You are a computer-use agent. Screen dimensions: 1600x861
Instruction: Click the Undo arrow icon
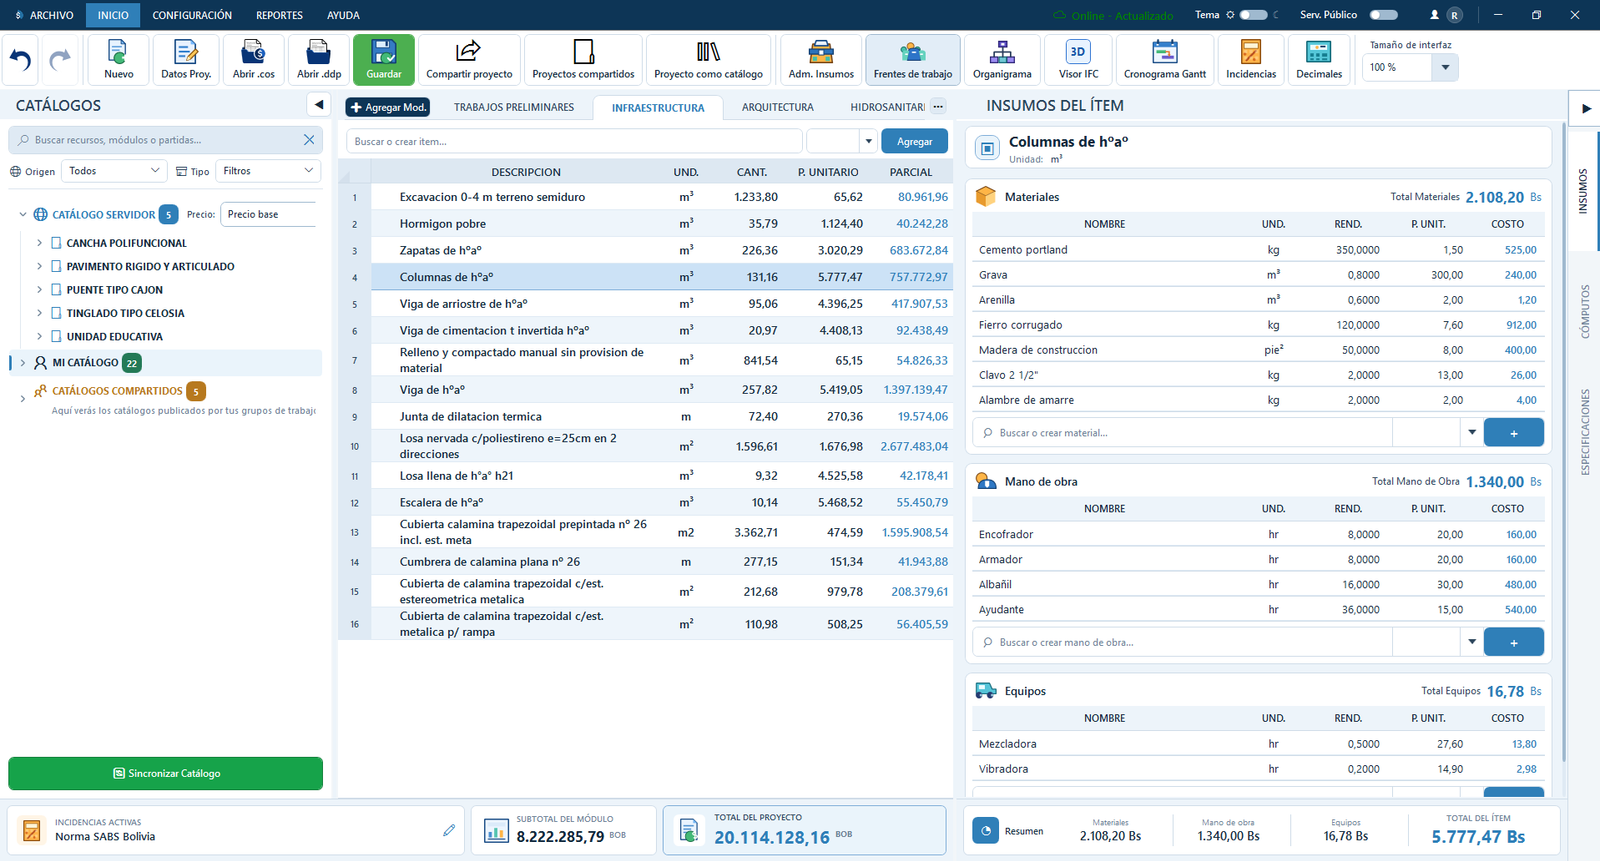[x=21, y=60]
